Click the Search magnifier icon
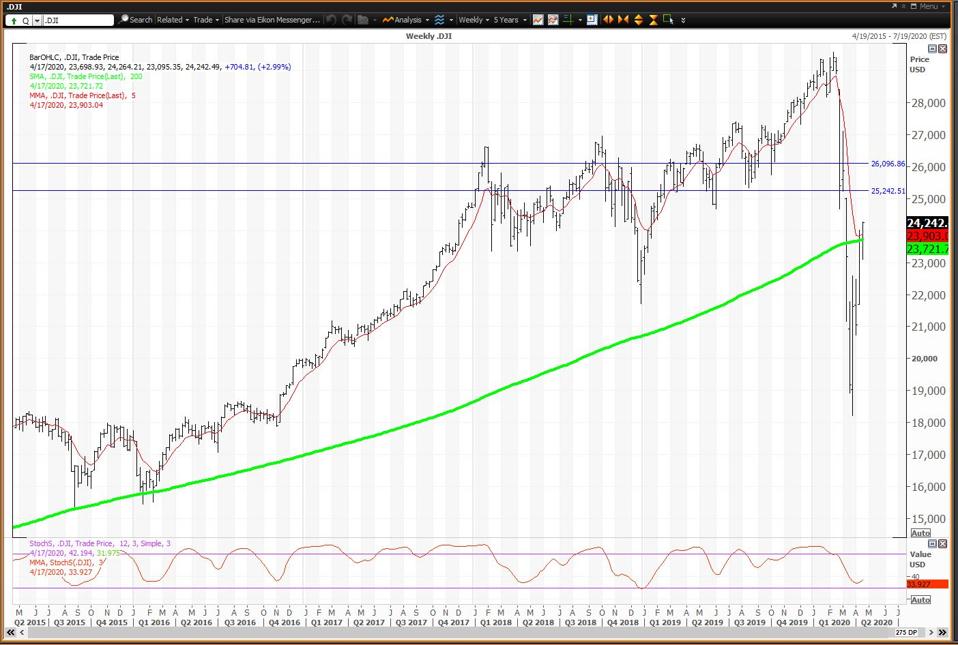The height and width of the screenshot is (645, 958). tap(125, 20)
